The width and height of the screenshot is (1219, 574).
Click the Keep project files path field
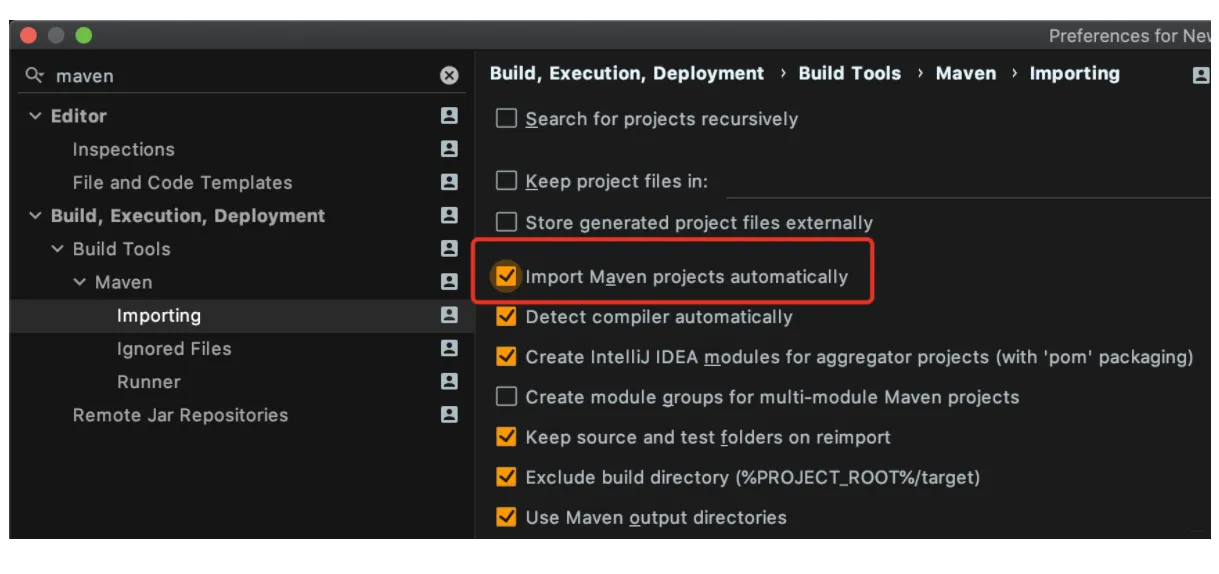tap(965, 182)
